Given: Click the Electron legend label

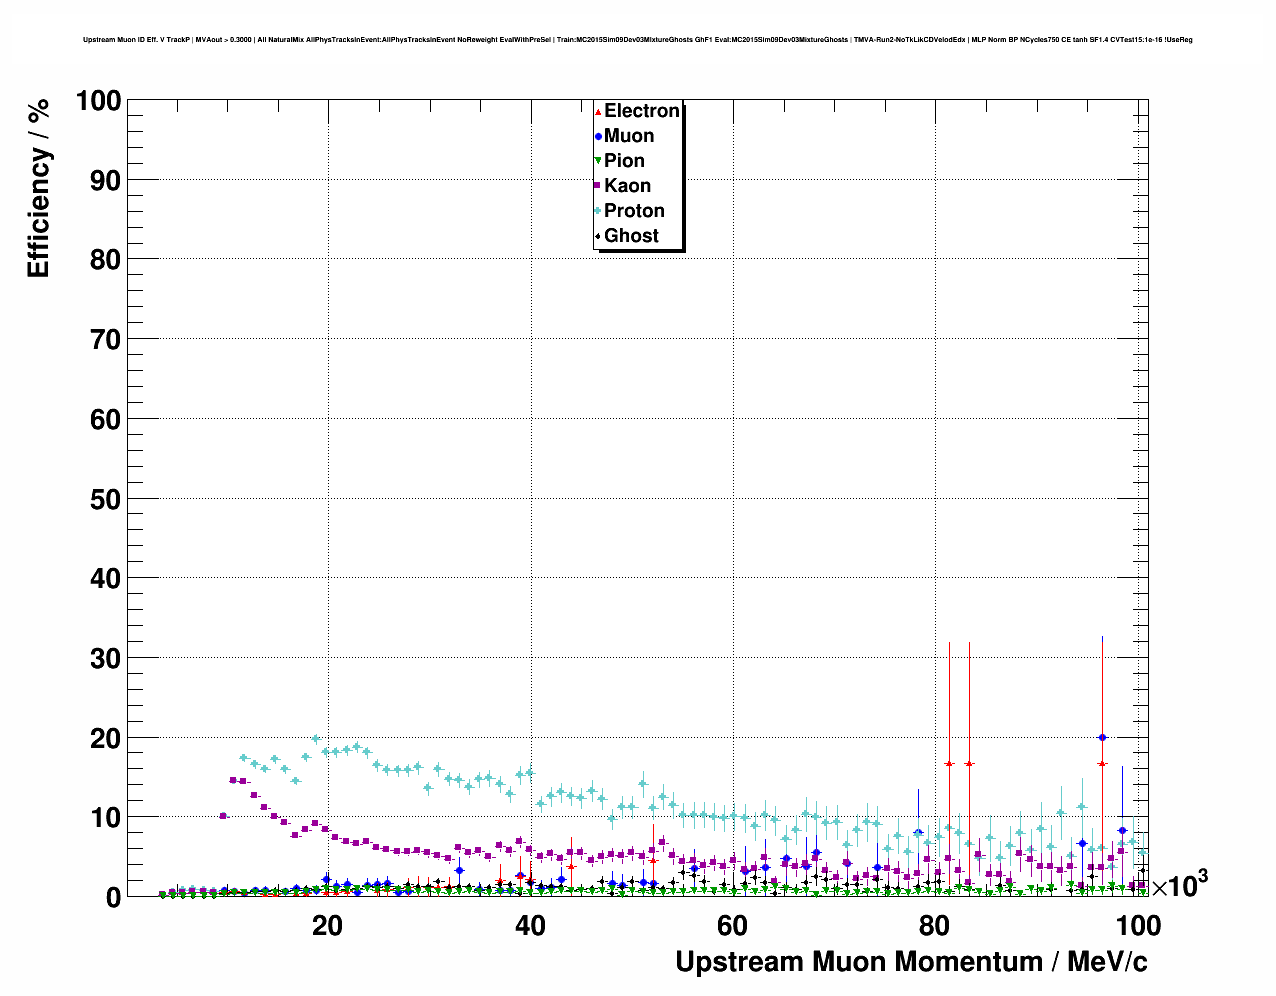Looking at the screenshot, I should coord(642,111).
